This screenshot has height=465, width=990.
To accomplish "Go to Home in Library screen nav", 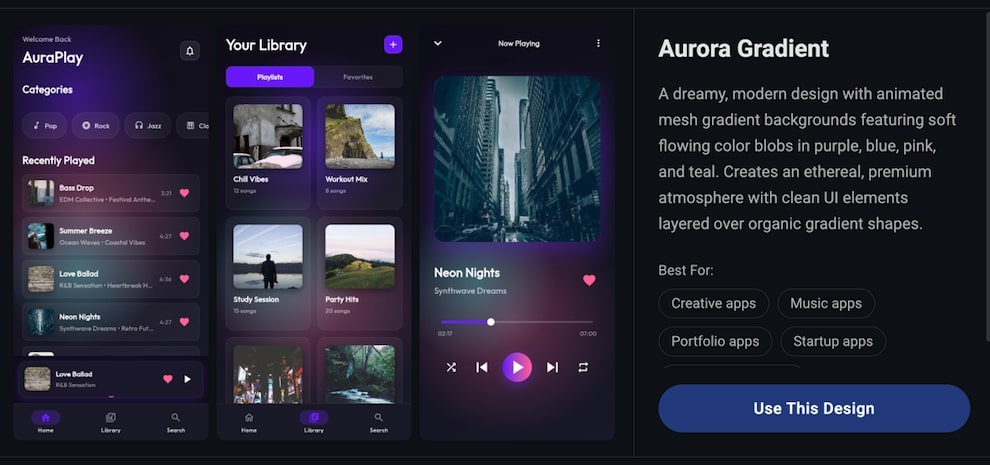I will (249, 422).
